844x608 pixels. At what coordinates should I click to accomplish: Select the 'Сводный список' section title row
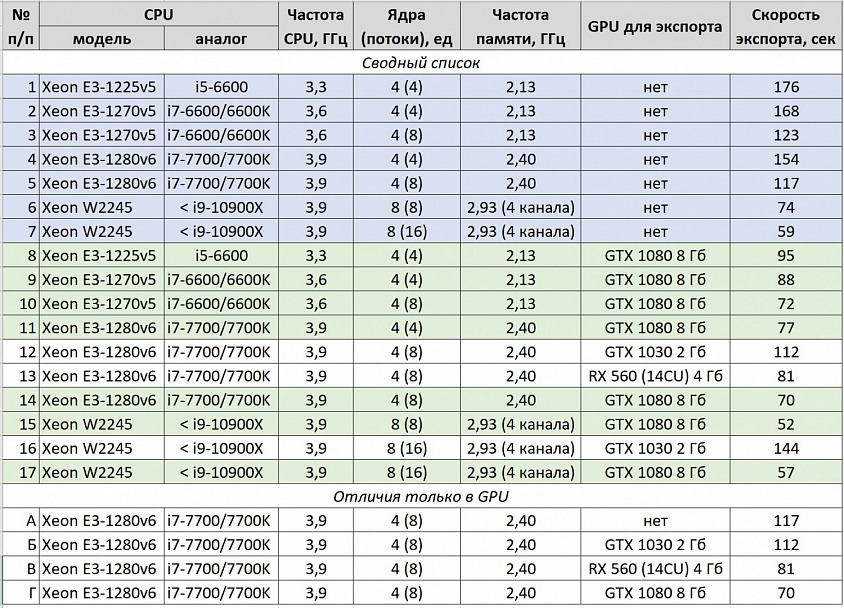422,63
